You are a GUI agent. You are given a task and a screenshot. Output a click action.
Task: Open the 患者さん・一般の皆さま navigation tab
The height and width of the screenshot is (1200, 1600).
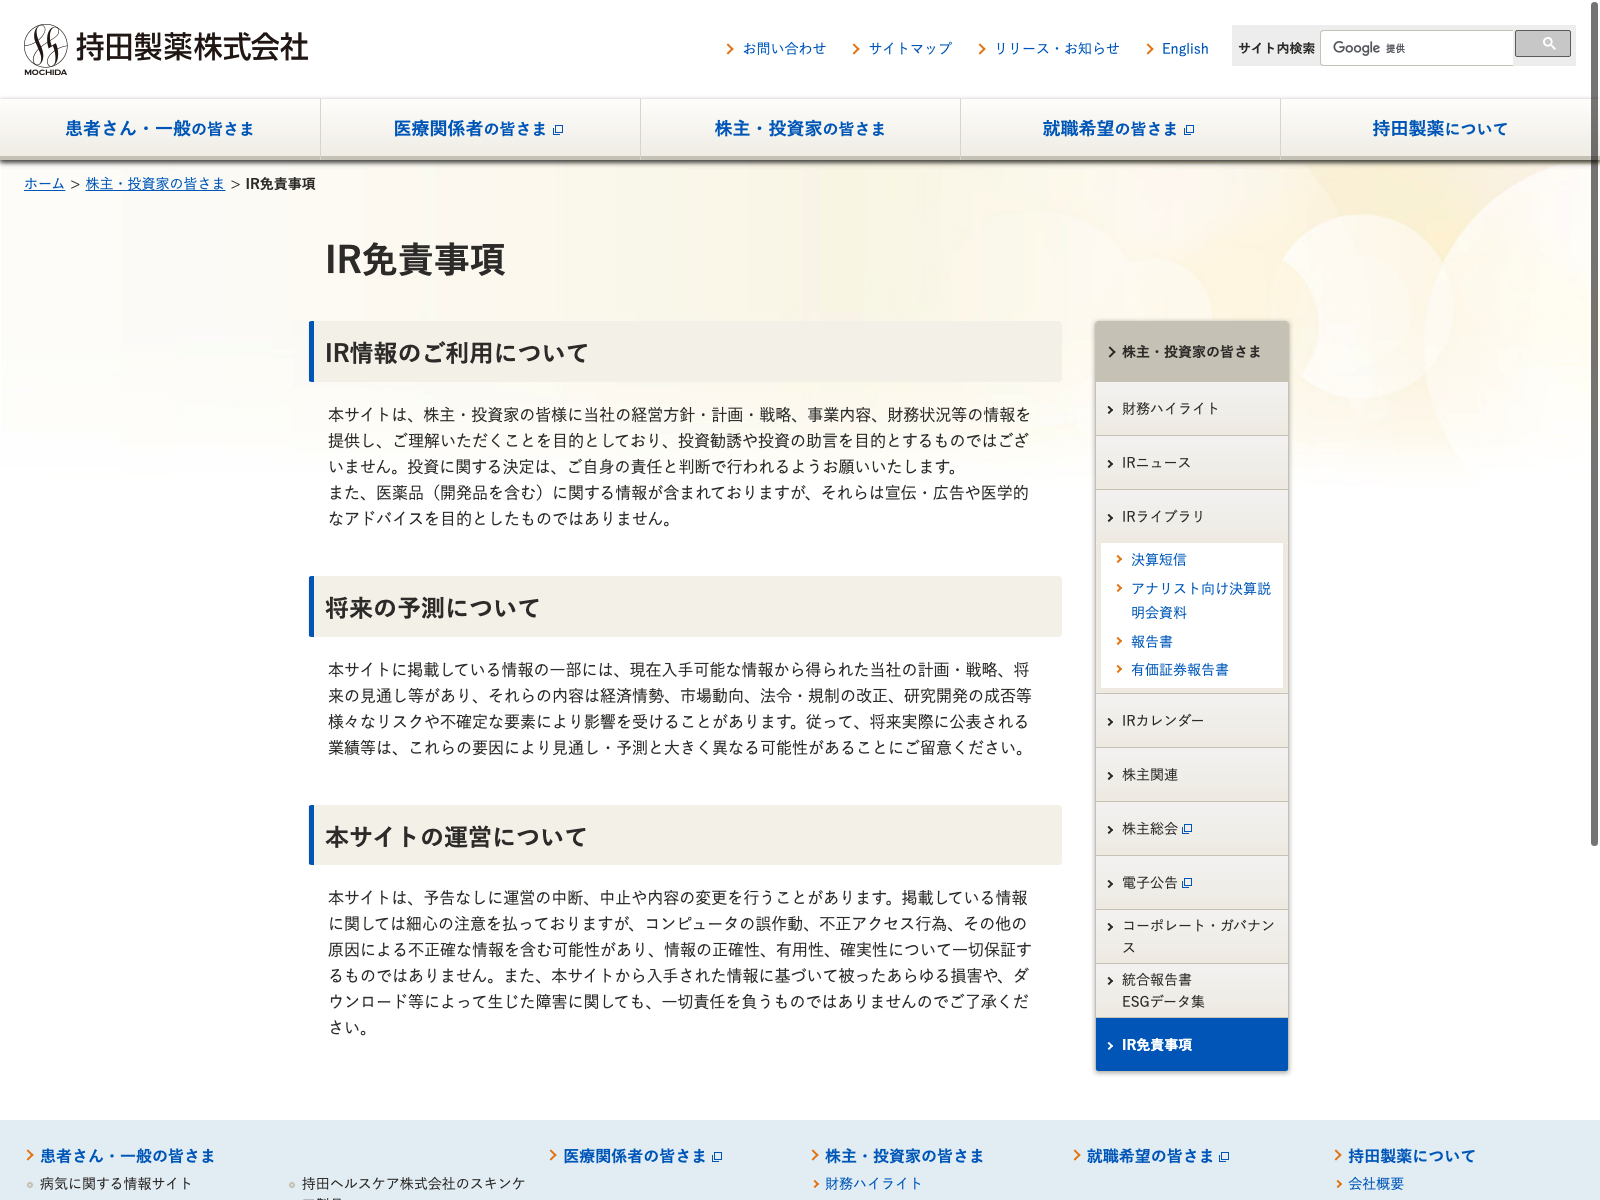point(160,129)
